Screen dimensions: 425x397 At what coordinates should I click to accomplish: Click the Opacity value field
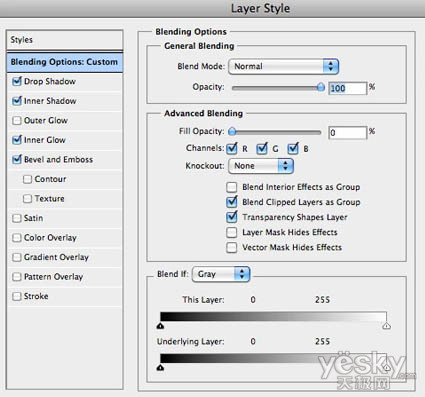[x=347, y=88]
